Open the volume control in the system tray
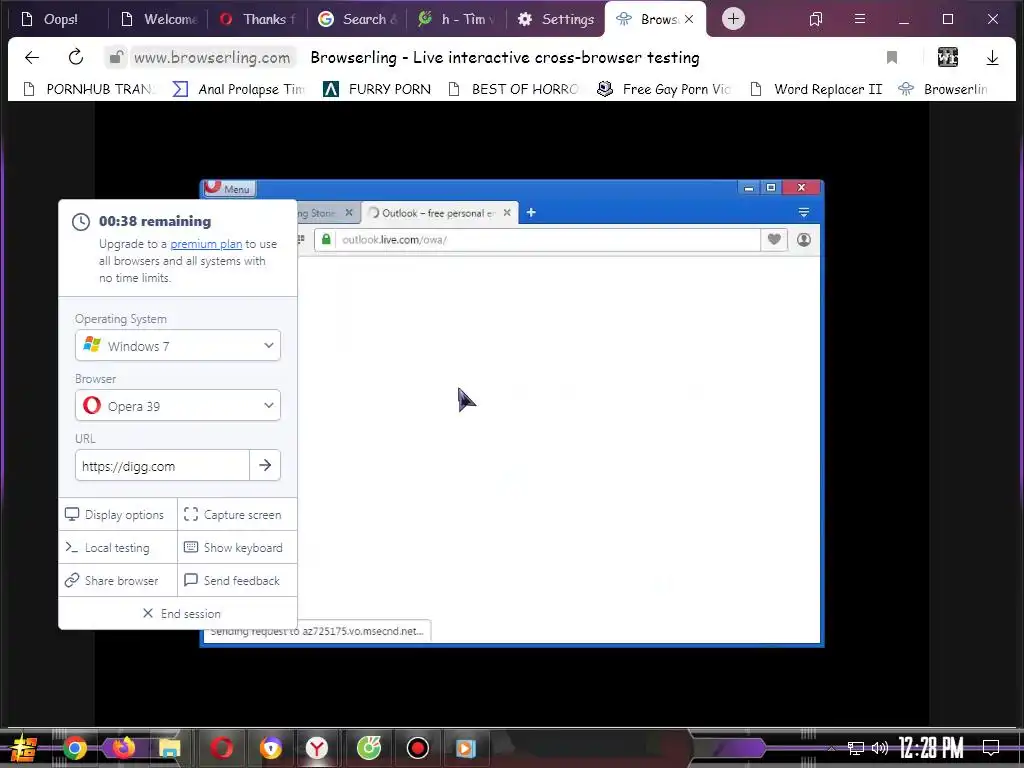The width and height of the screenshot is (1024, 768). click(880, 748)
